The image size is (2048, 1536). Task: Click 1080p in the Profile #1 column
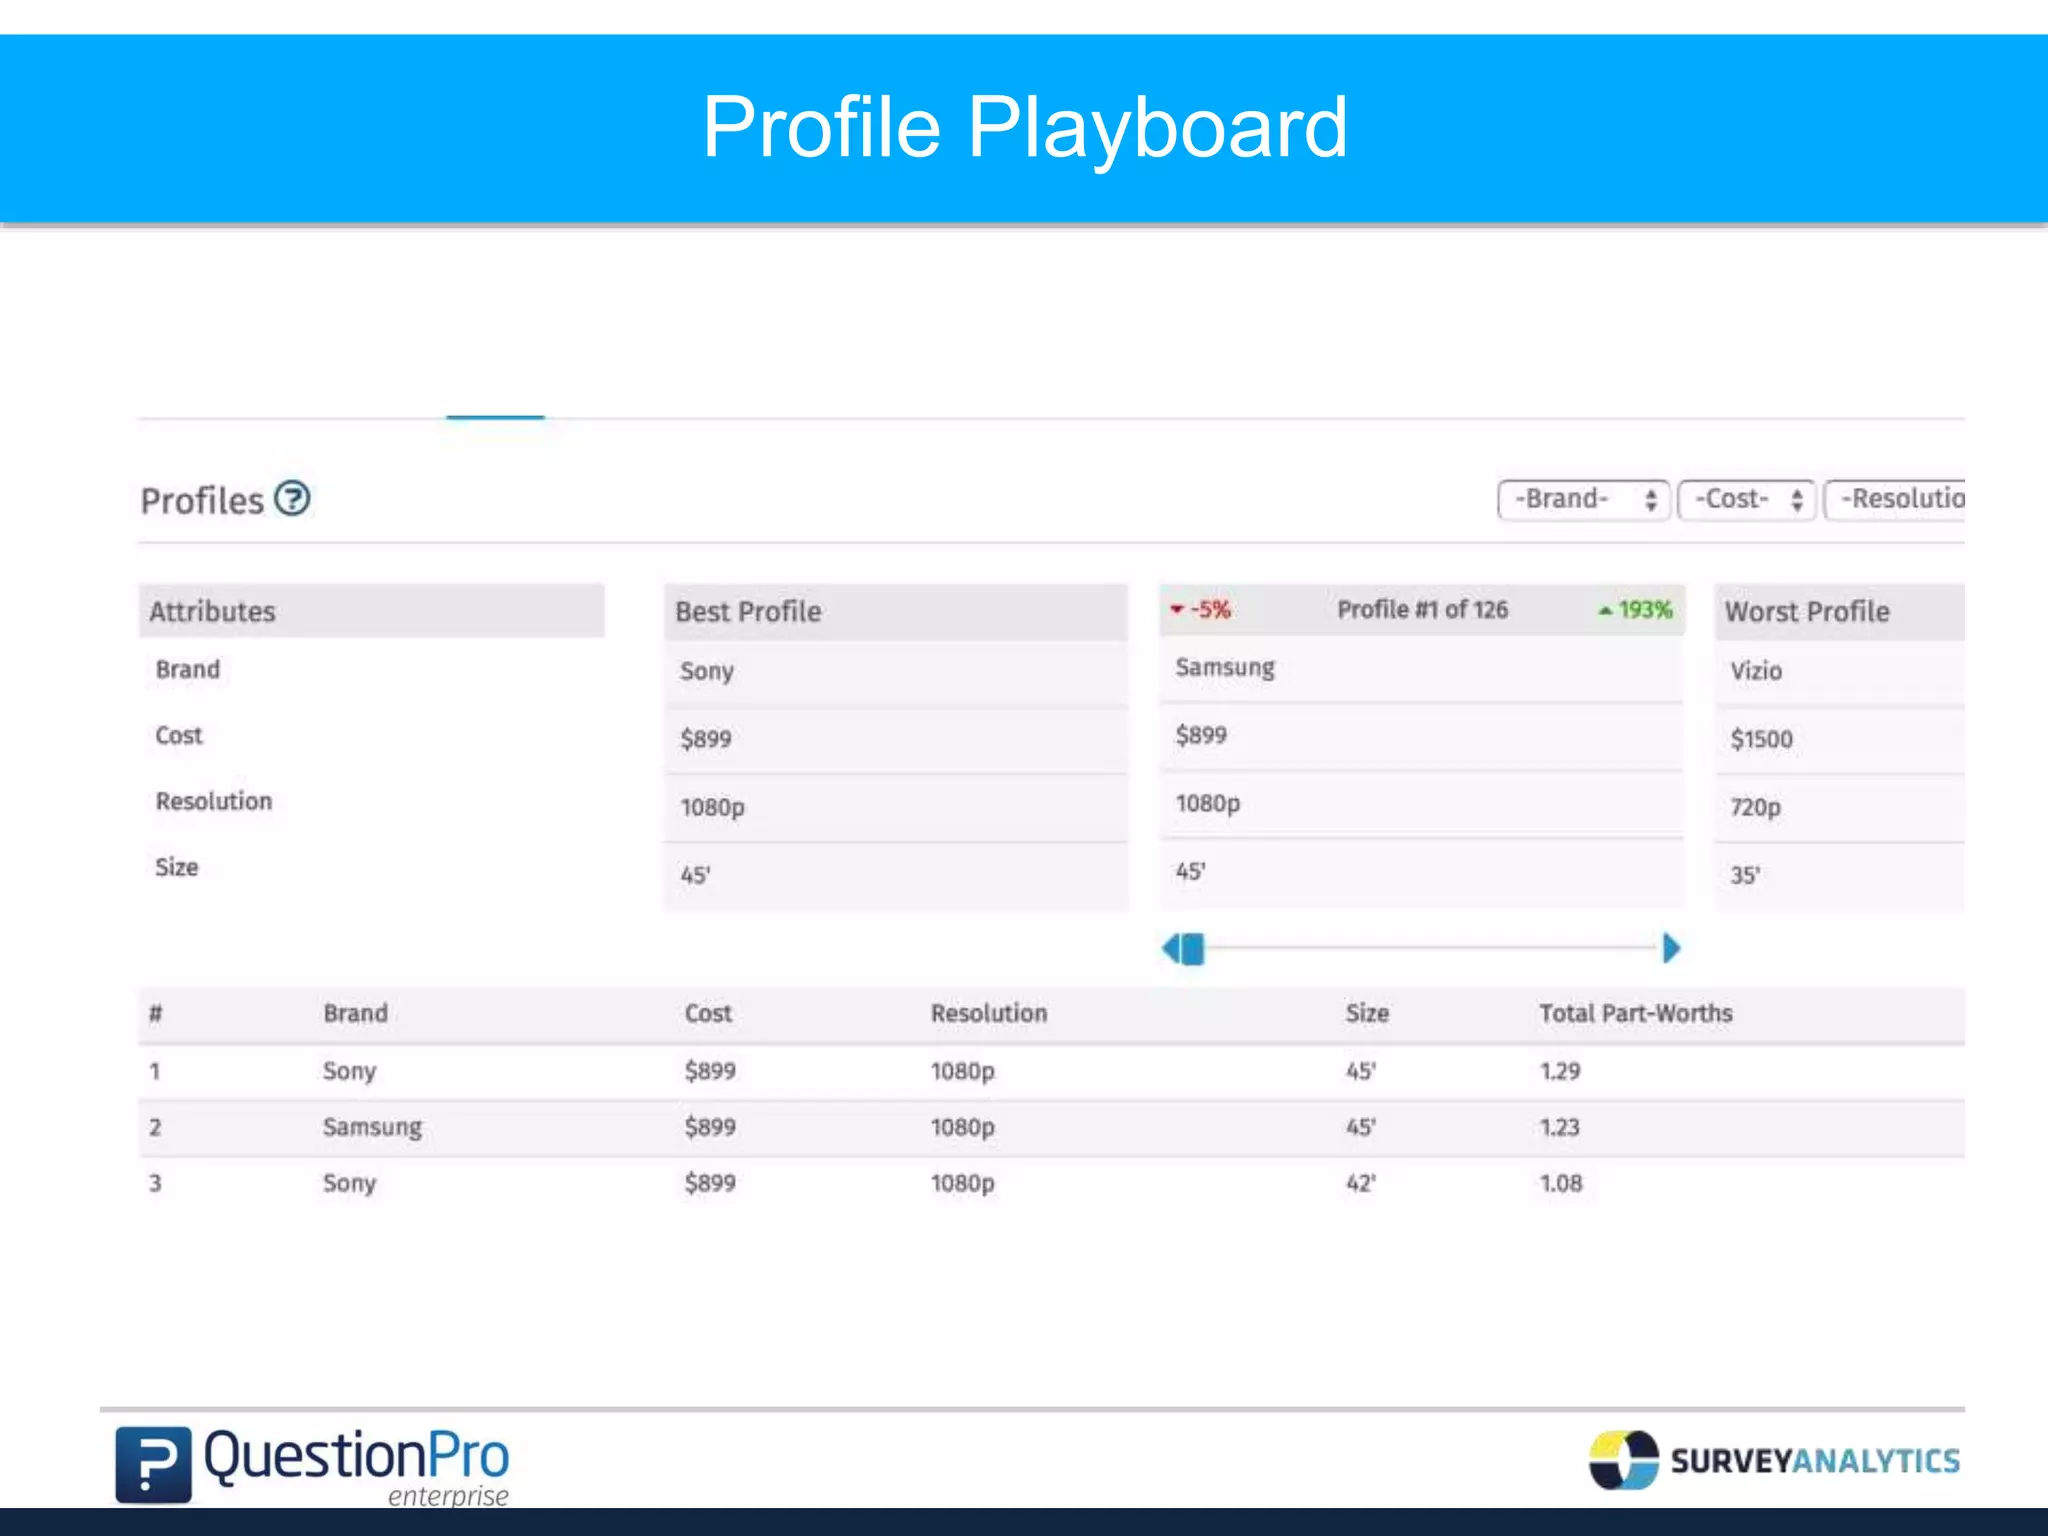coord(1208,803)
